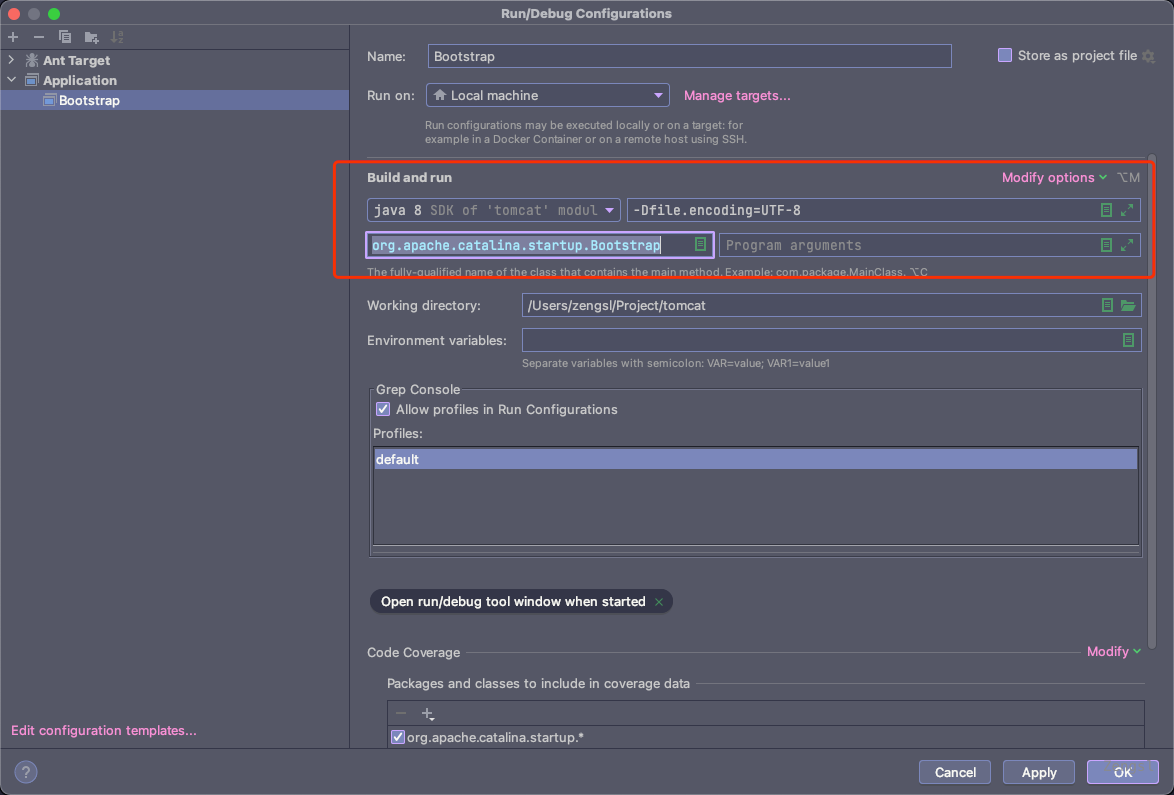This screenshot has height=795, width=1174.
Task: Open the help question mark button
Action: (x=27, y=772)
